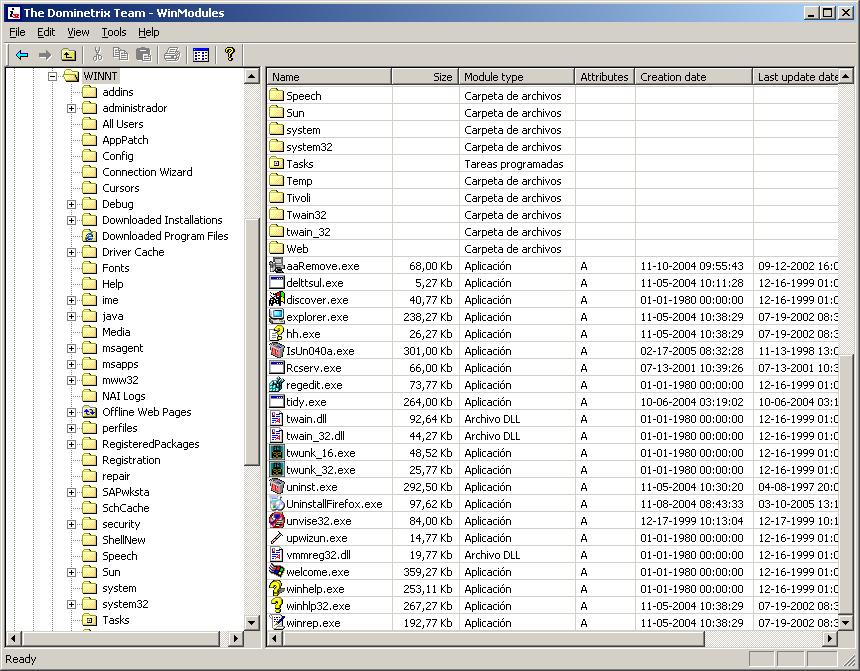Screen dimensions: 860x671
Task: Expand the java folder node
Action: point(71,316)
